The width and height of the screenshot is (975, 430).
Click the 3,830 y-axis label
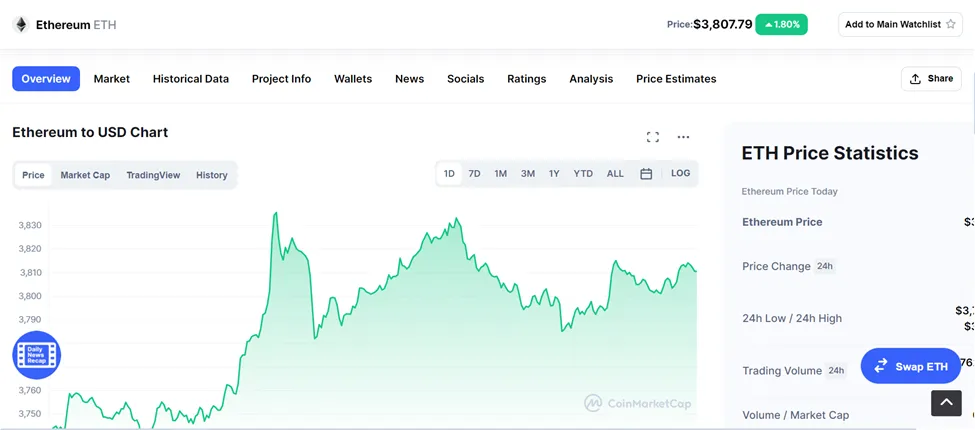(x=30, y=225)
